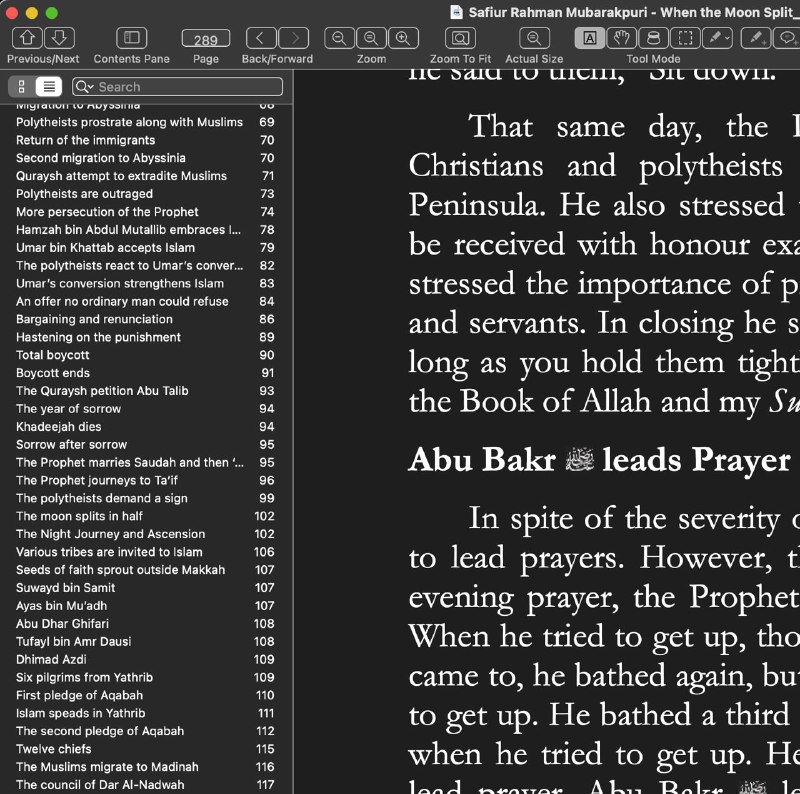Click the 'Abu Bakr leads Prayer' heading
Image resolution: width=800 pixels, height=794 pixels.
[599, 460]
